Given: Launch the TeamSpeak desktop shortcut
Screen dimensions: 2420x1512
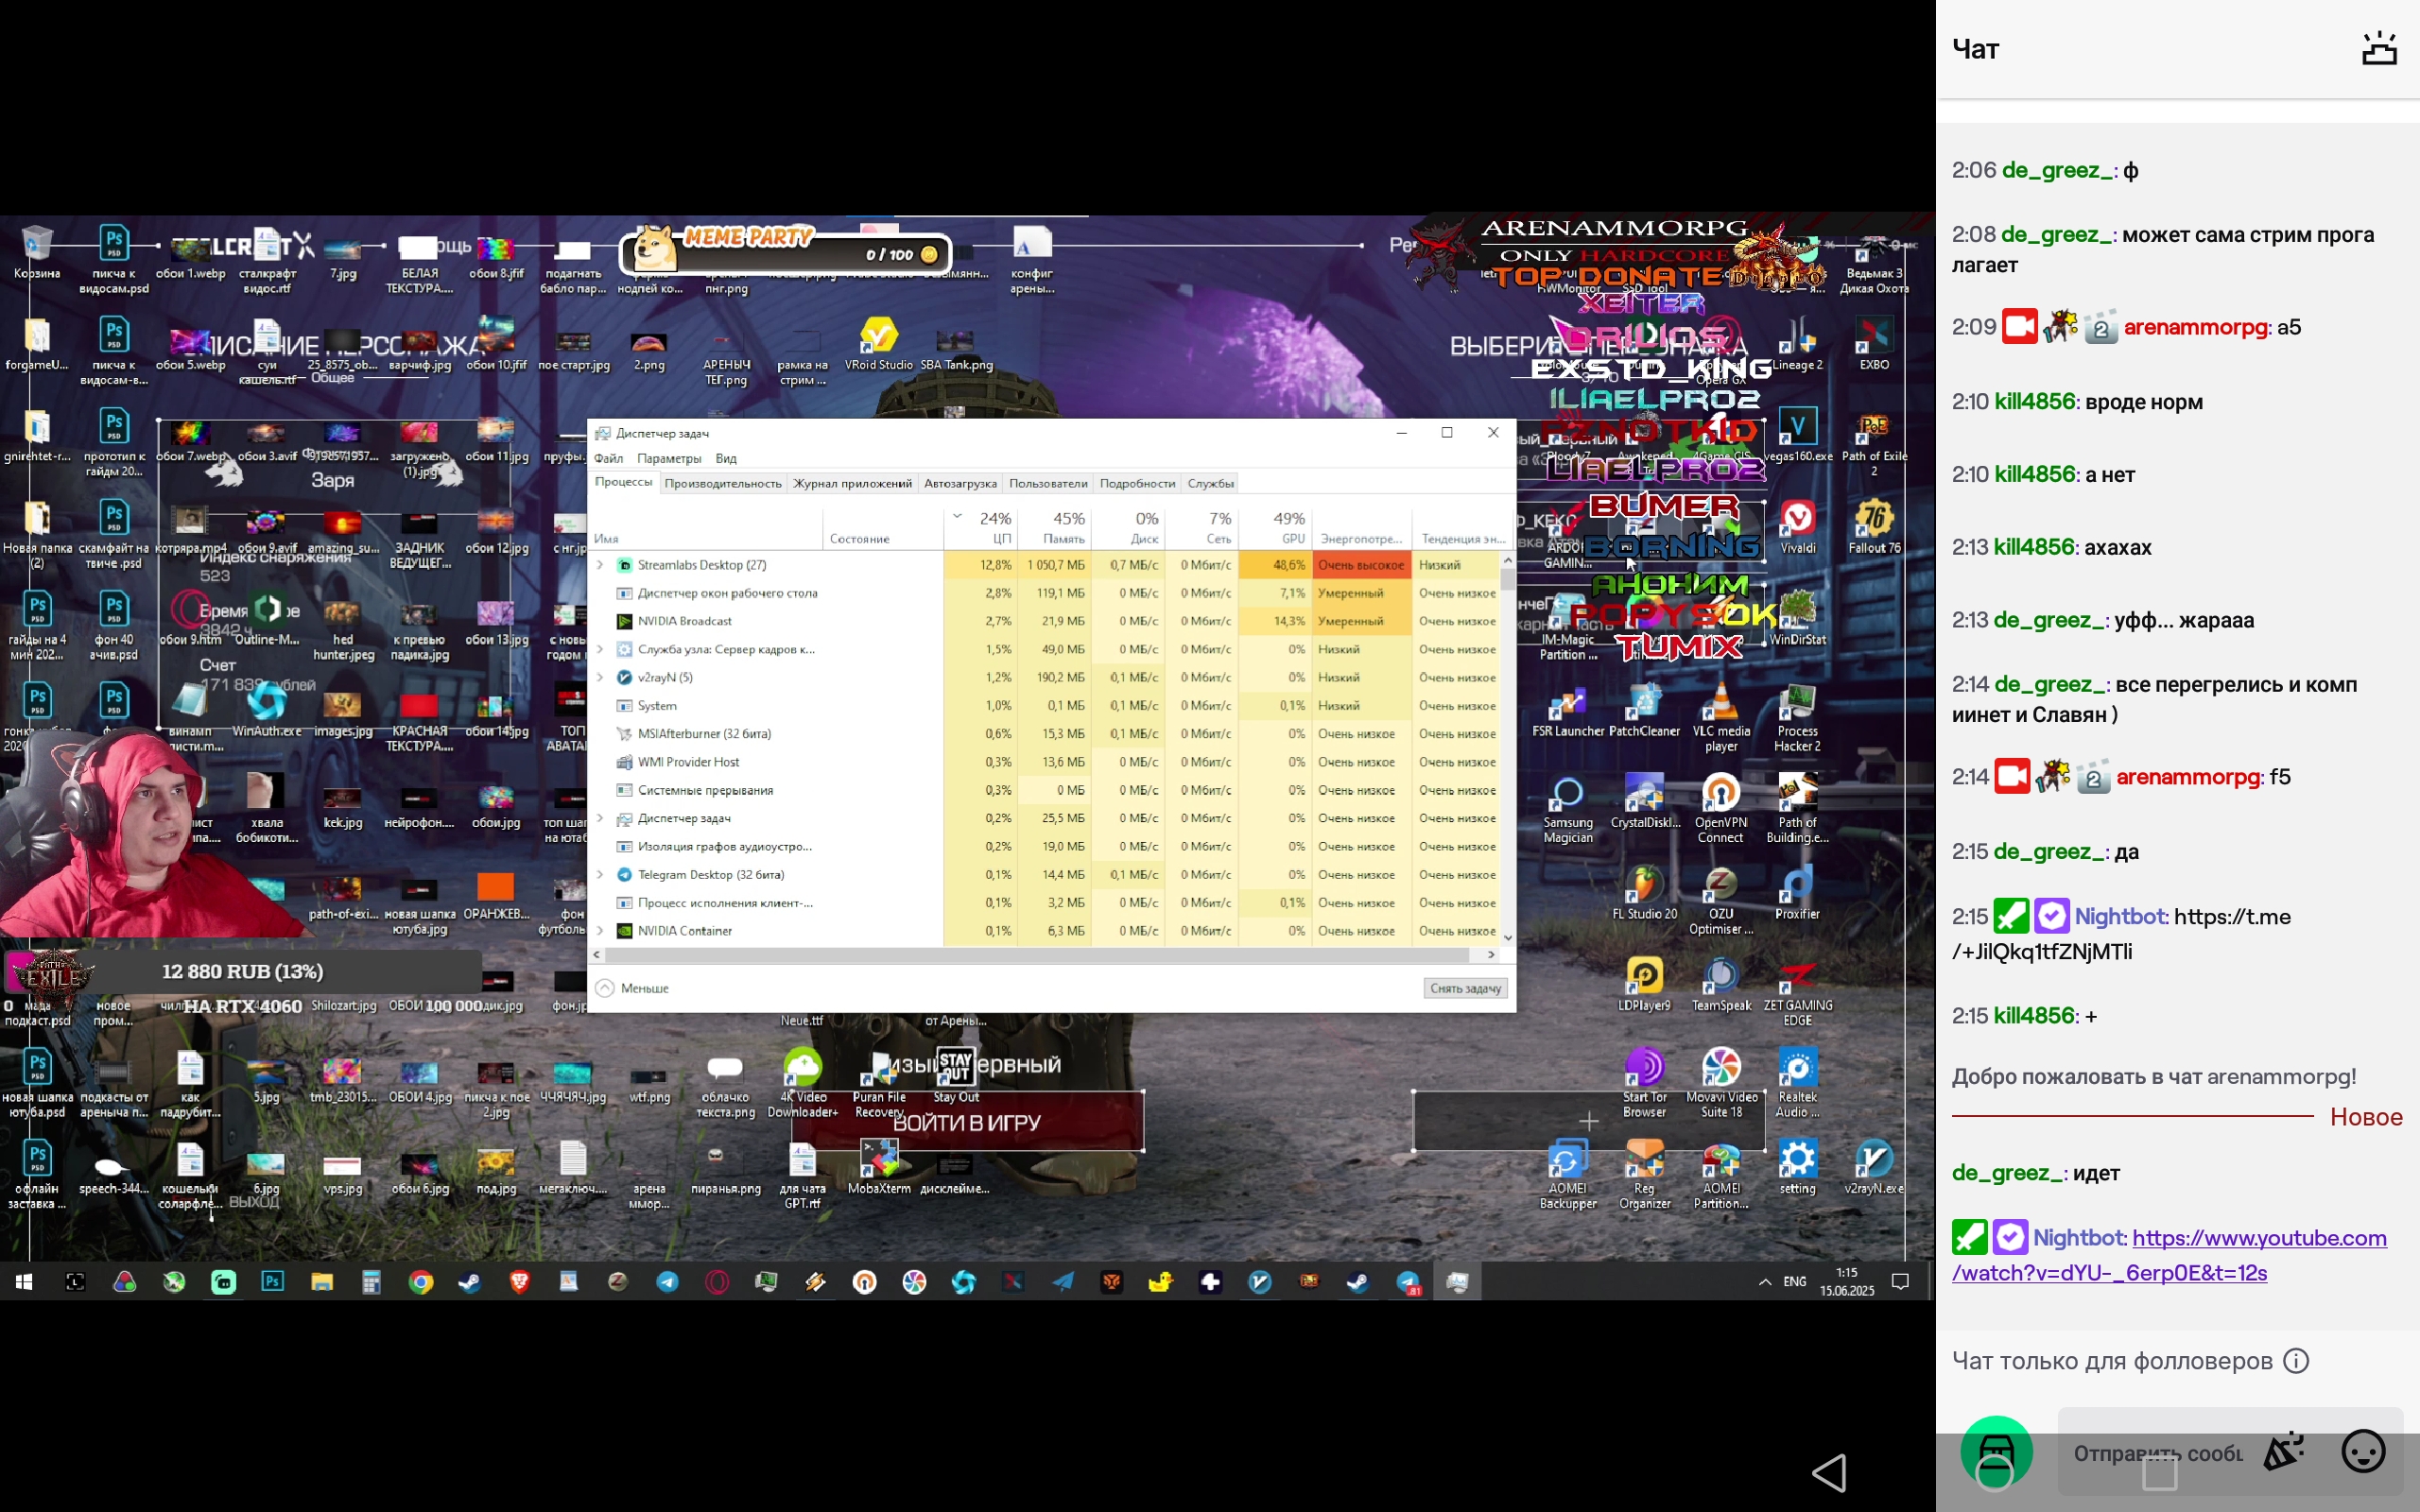Looking at the screenshot, I should click(x=1721, y=984).
